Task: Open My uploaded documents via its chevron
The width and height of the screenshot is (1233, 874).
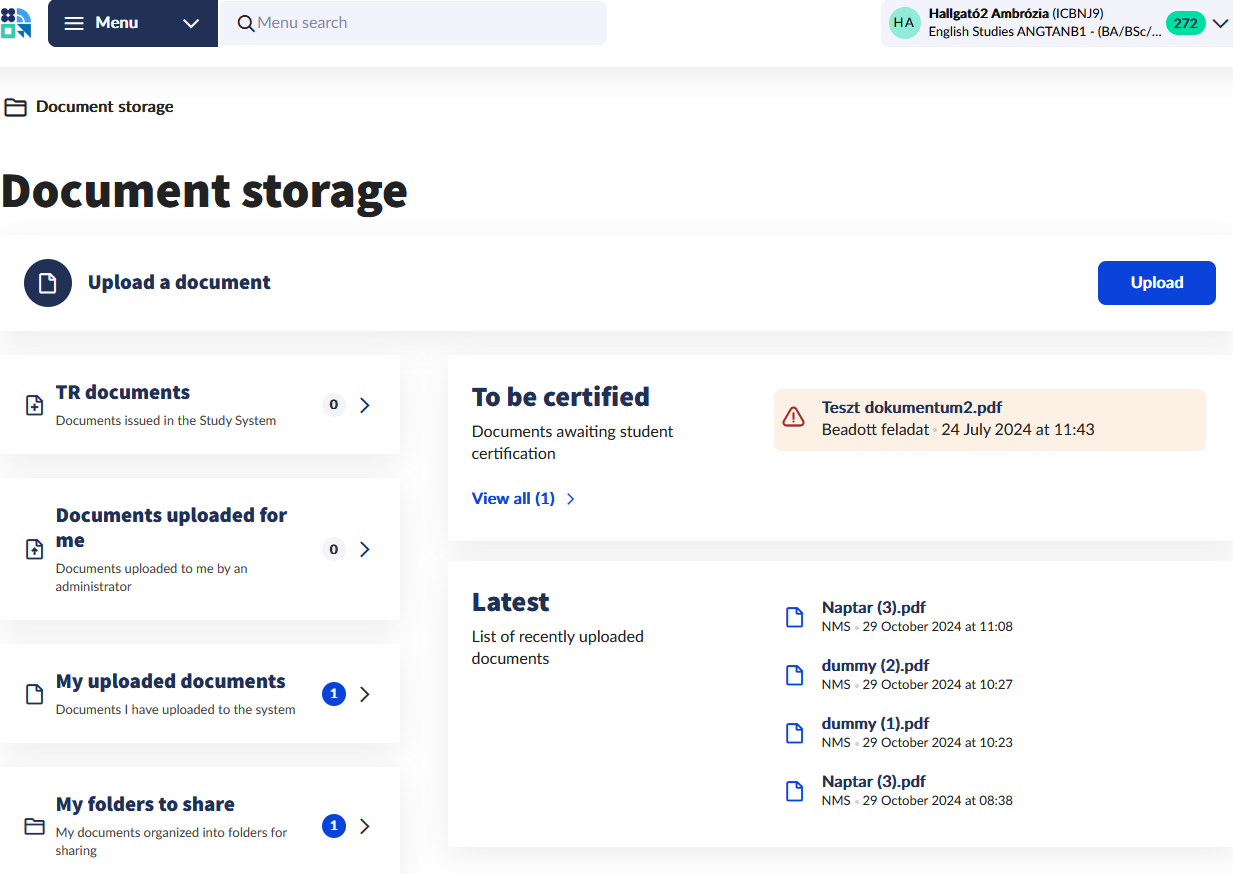Action: pyautogui.click(x=365, y=694)
